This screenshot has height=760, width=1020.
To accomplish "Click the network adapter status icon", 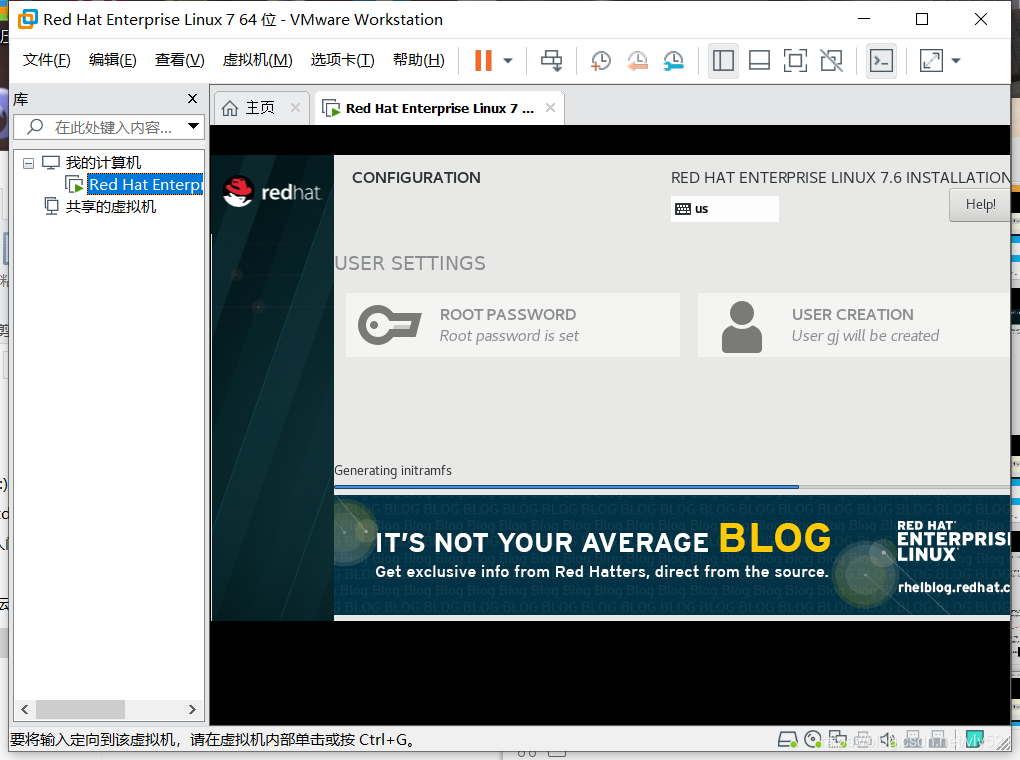I will click(x=838, y=740).
